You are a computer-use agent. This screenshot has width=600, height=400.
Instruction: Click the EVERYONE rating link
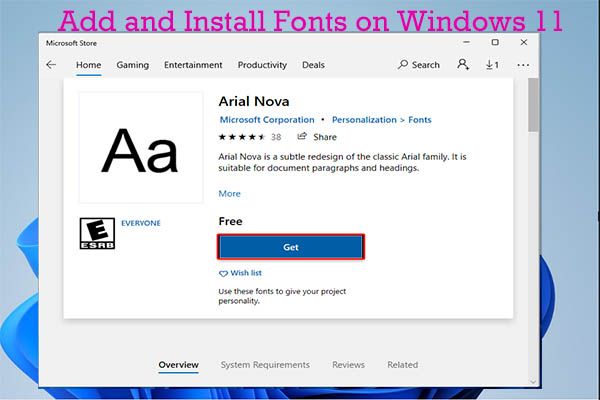pyautogui.click(x=141, y=223)
